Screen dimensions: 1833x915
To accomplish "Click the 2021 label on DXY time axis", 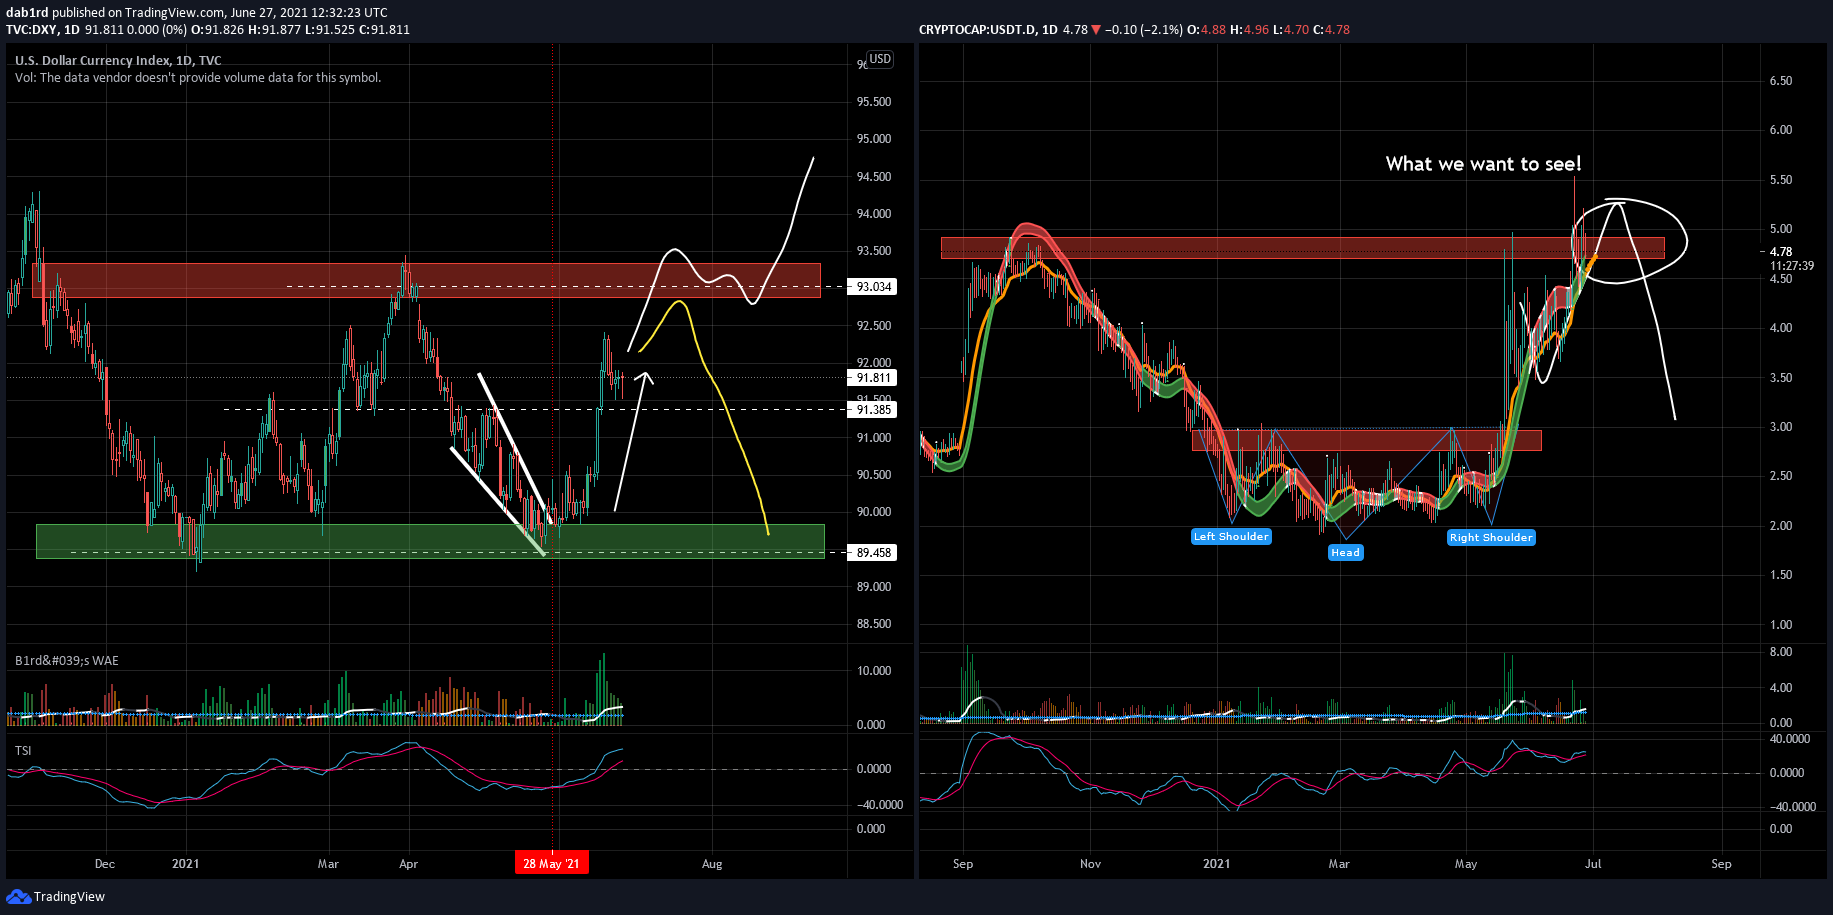I will 185,864.
